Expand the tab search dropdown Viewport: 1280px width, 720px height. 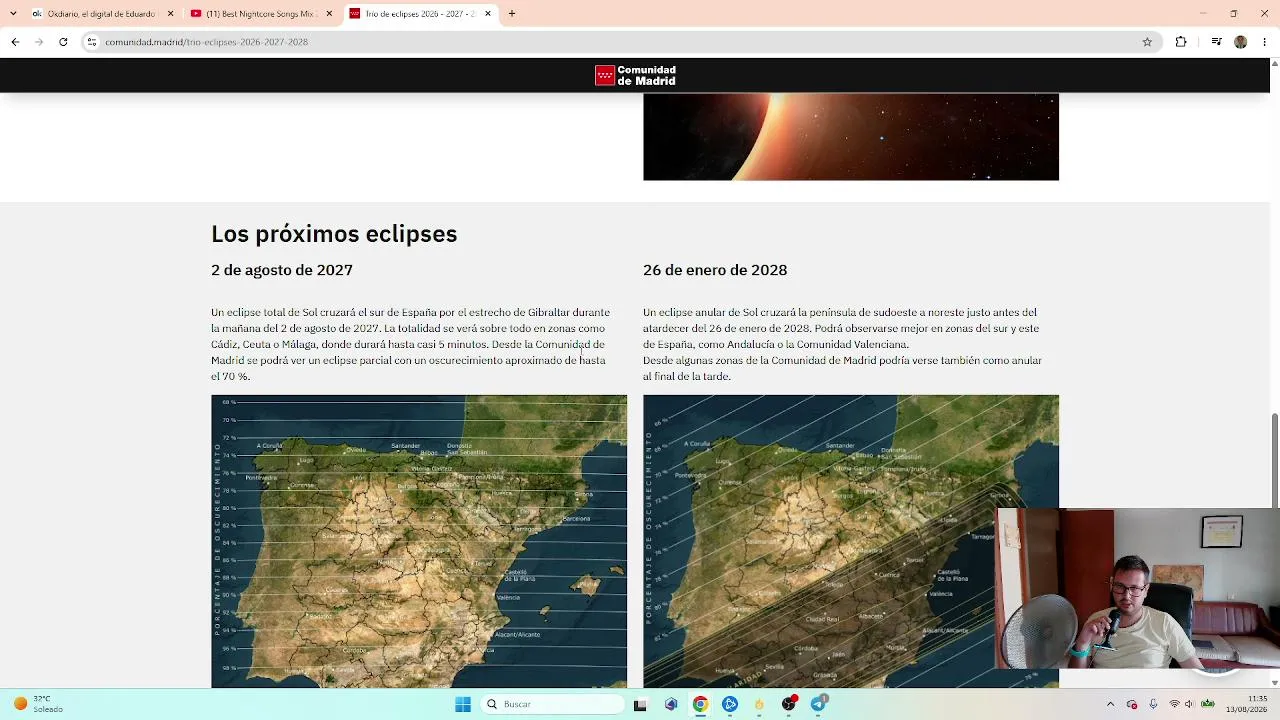coord(13,14)
